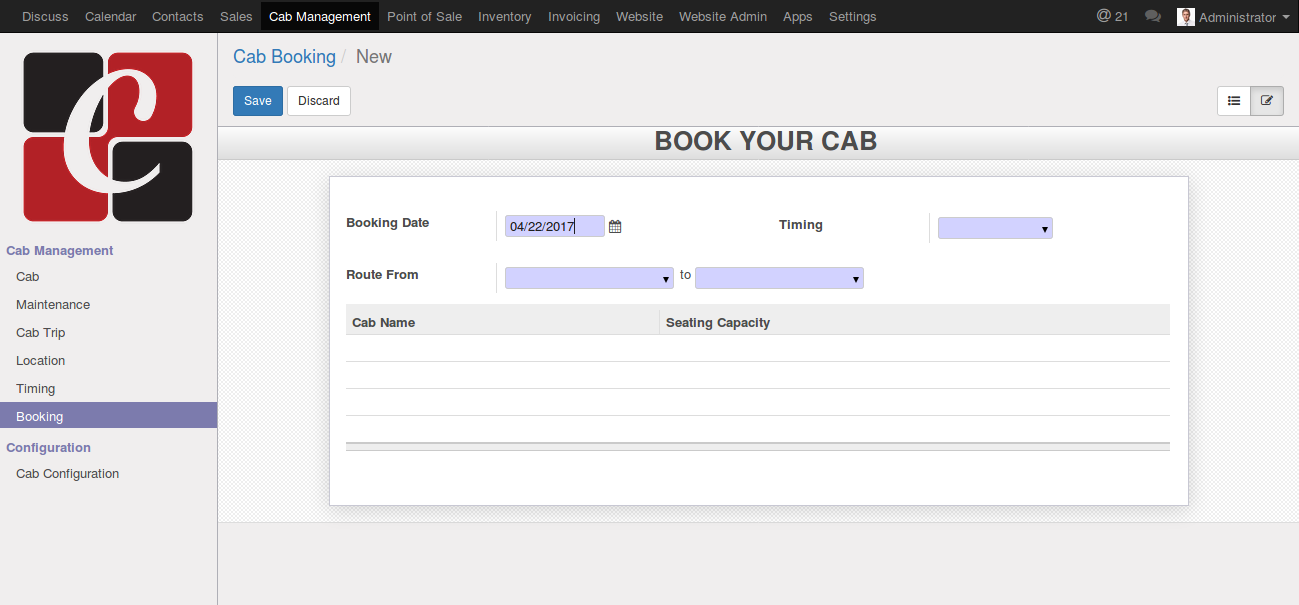This screenshot has width=1299, height=605.
Task: Open the Route From origin dropdown
Action: coord(589,279)
